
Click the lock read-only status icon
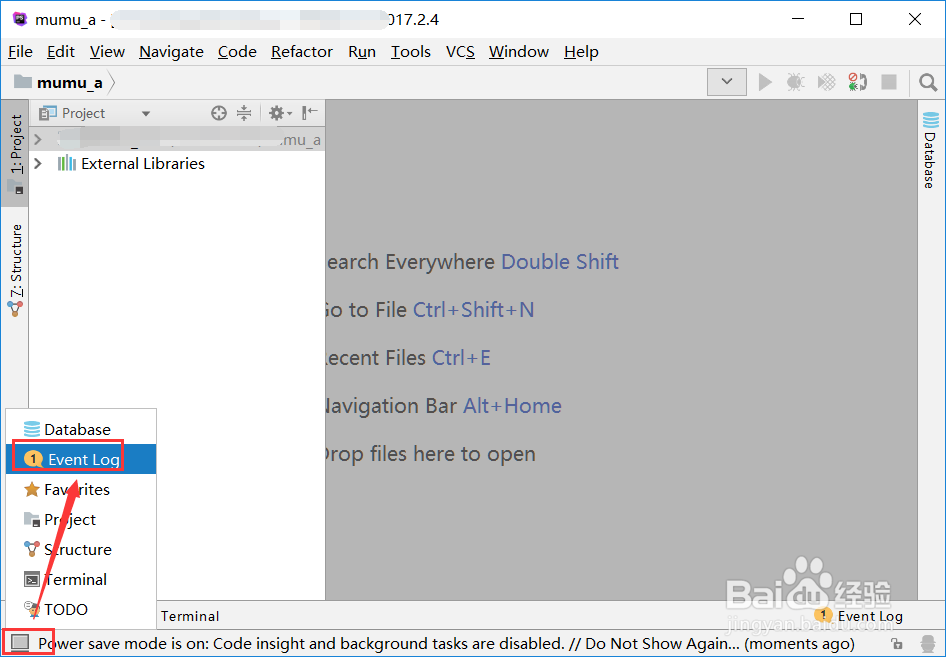[x=897, y=644]
